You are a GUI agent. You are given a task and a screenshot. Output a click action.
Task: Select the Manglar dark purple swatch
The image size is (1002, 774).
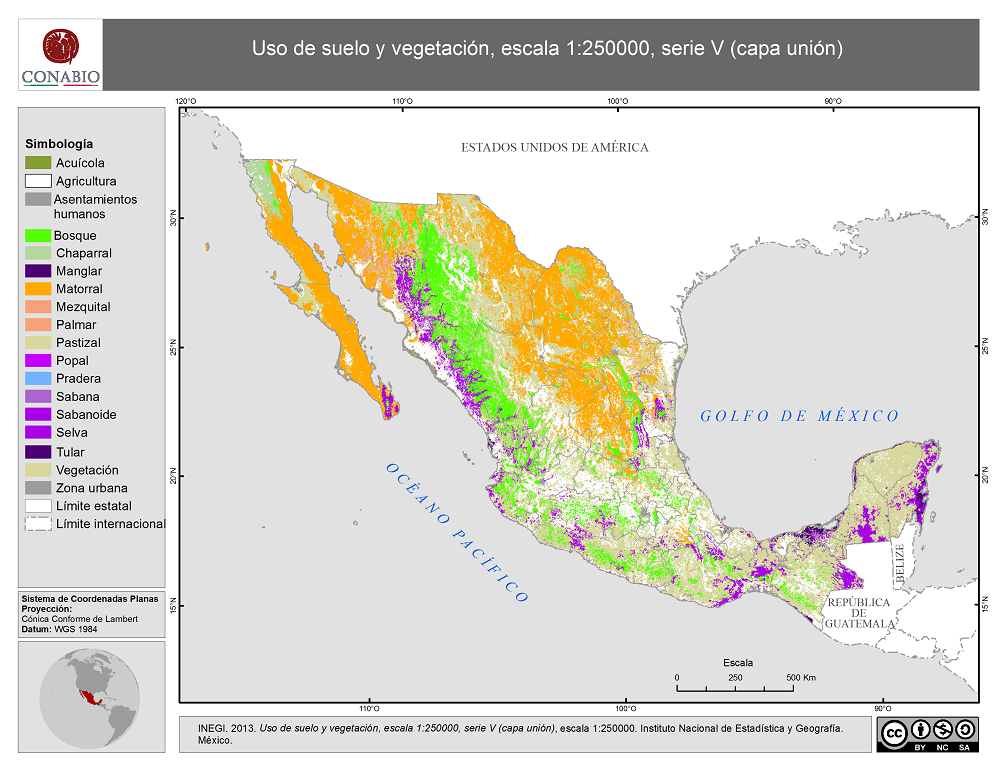(38, 271)
